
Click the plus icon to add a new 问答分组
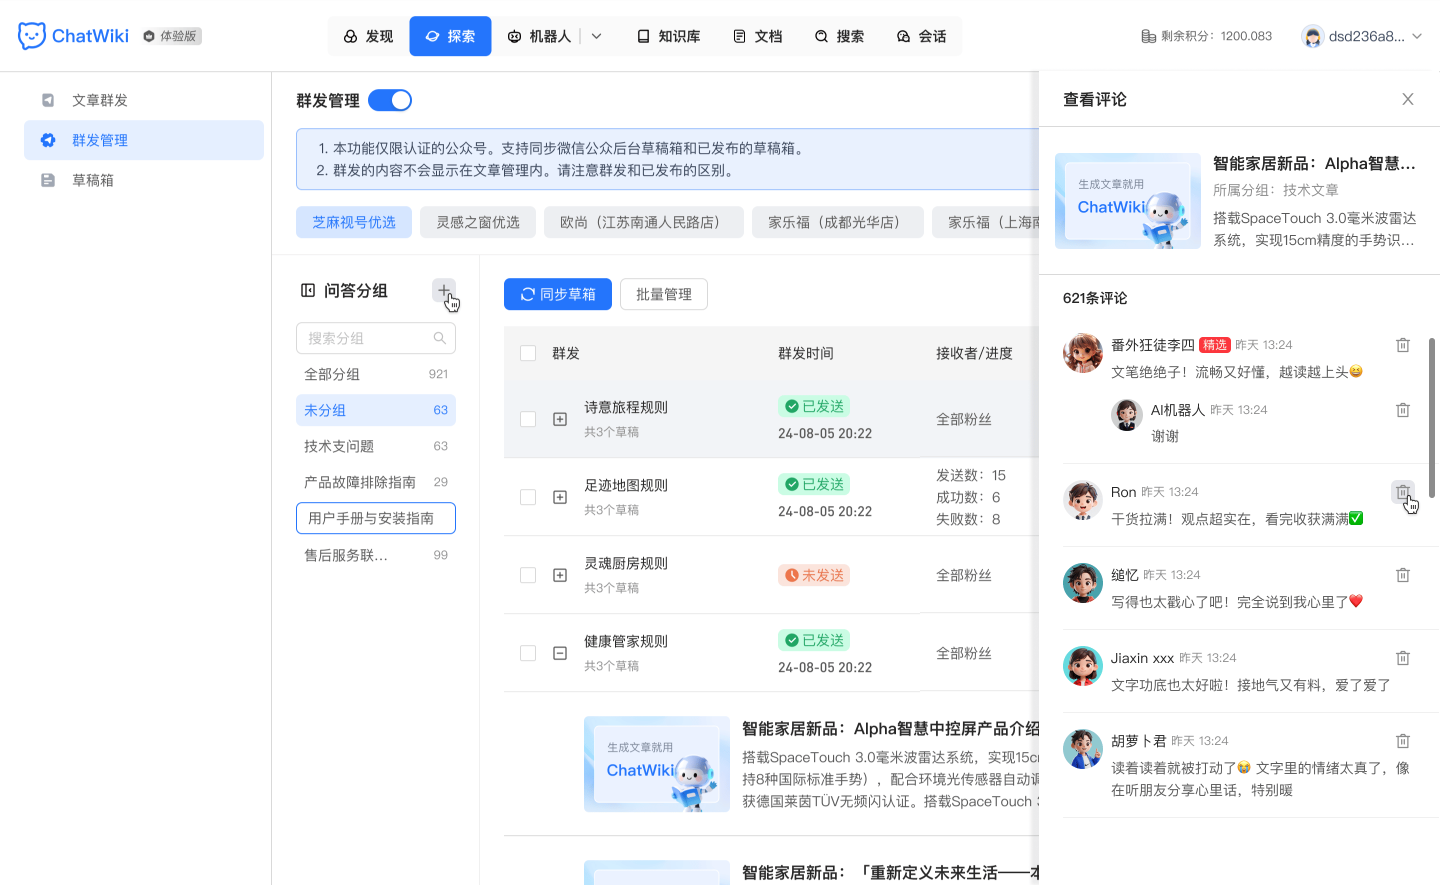pyautogui.click(x=444, y=290)
